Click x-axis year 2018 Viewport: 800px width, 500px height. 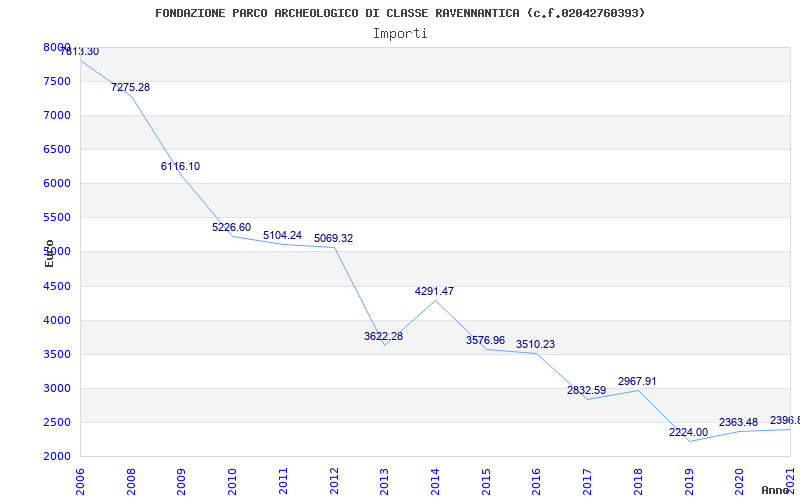click(x=638, y=482)
